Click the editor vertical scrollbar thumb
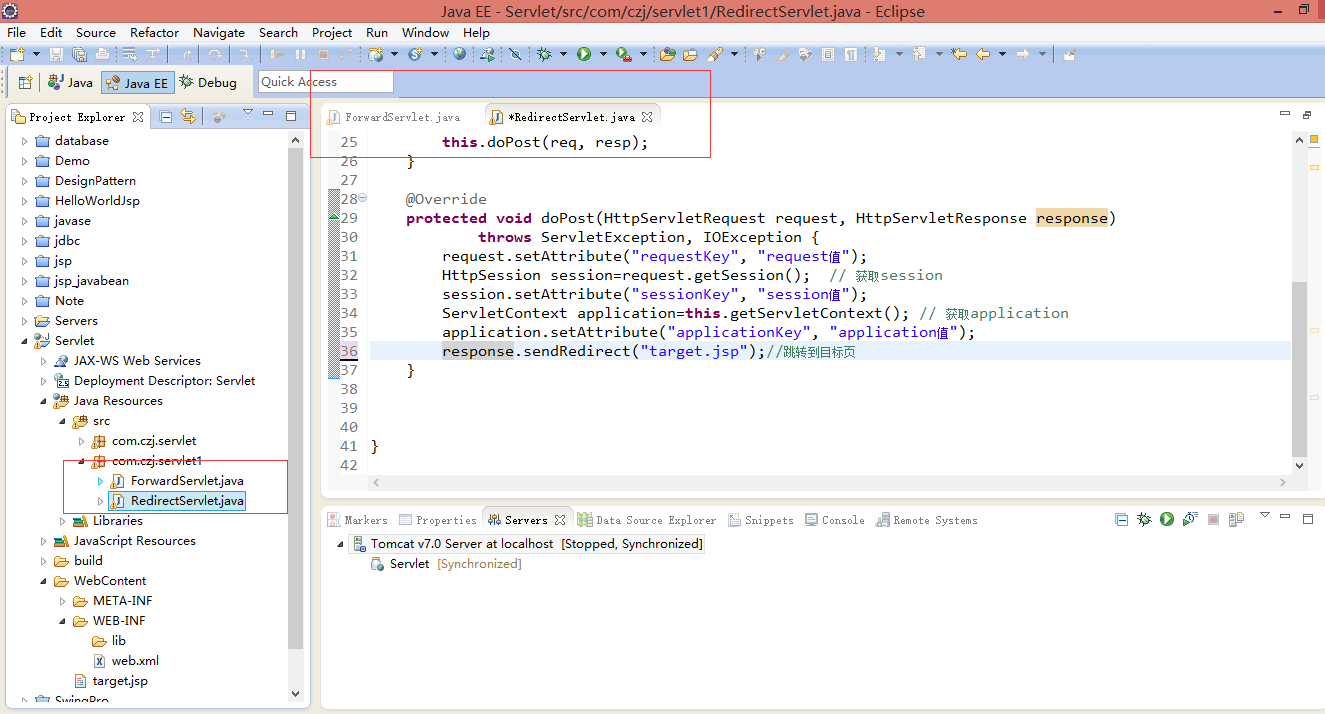 tap(1299, 368)
